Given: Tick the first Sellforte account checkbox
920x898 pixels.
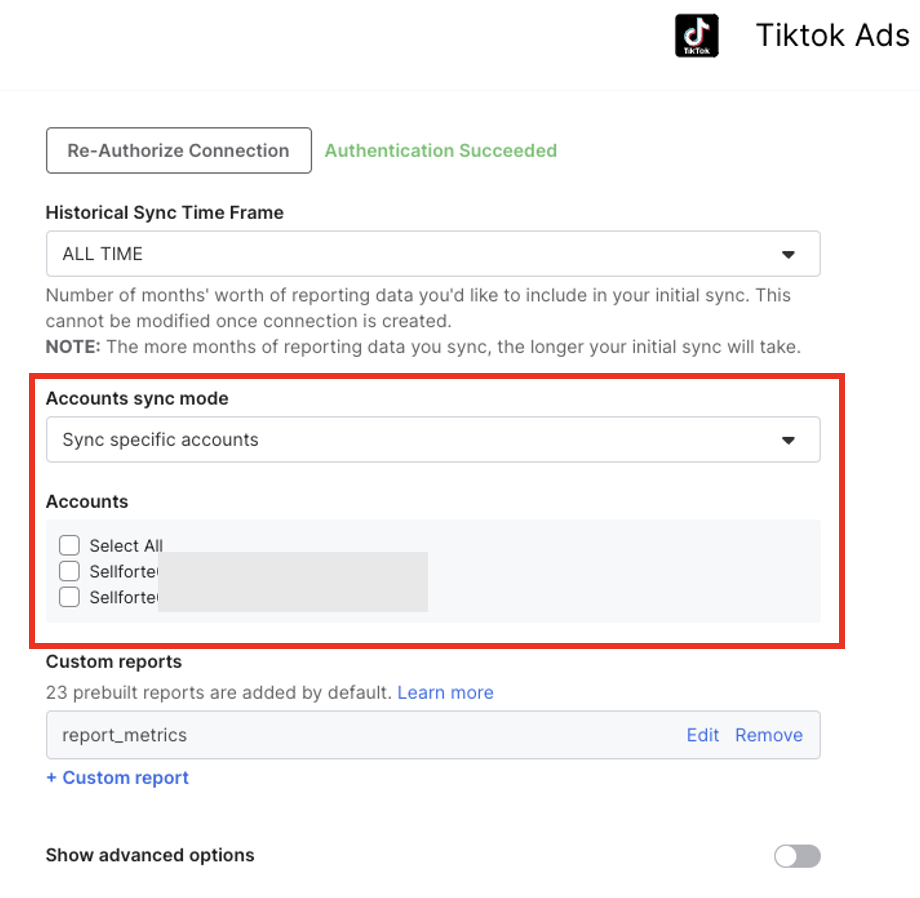Looking at the screenshot, I should click(69, 572).
